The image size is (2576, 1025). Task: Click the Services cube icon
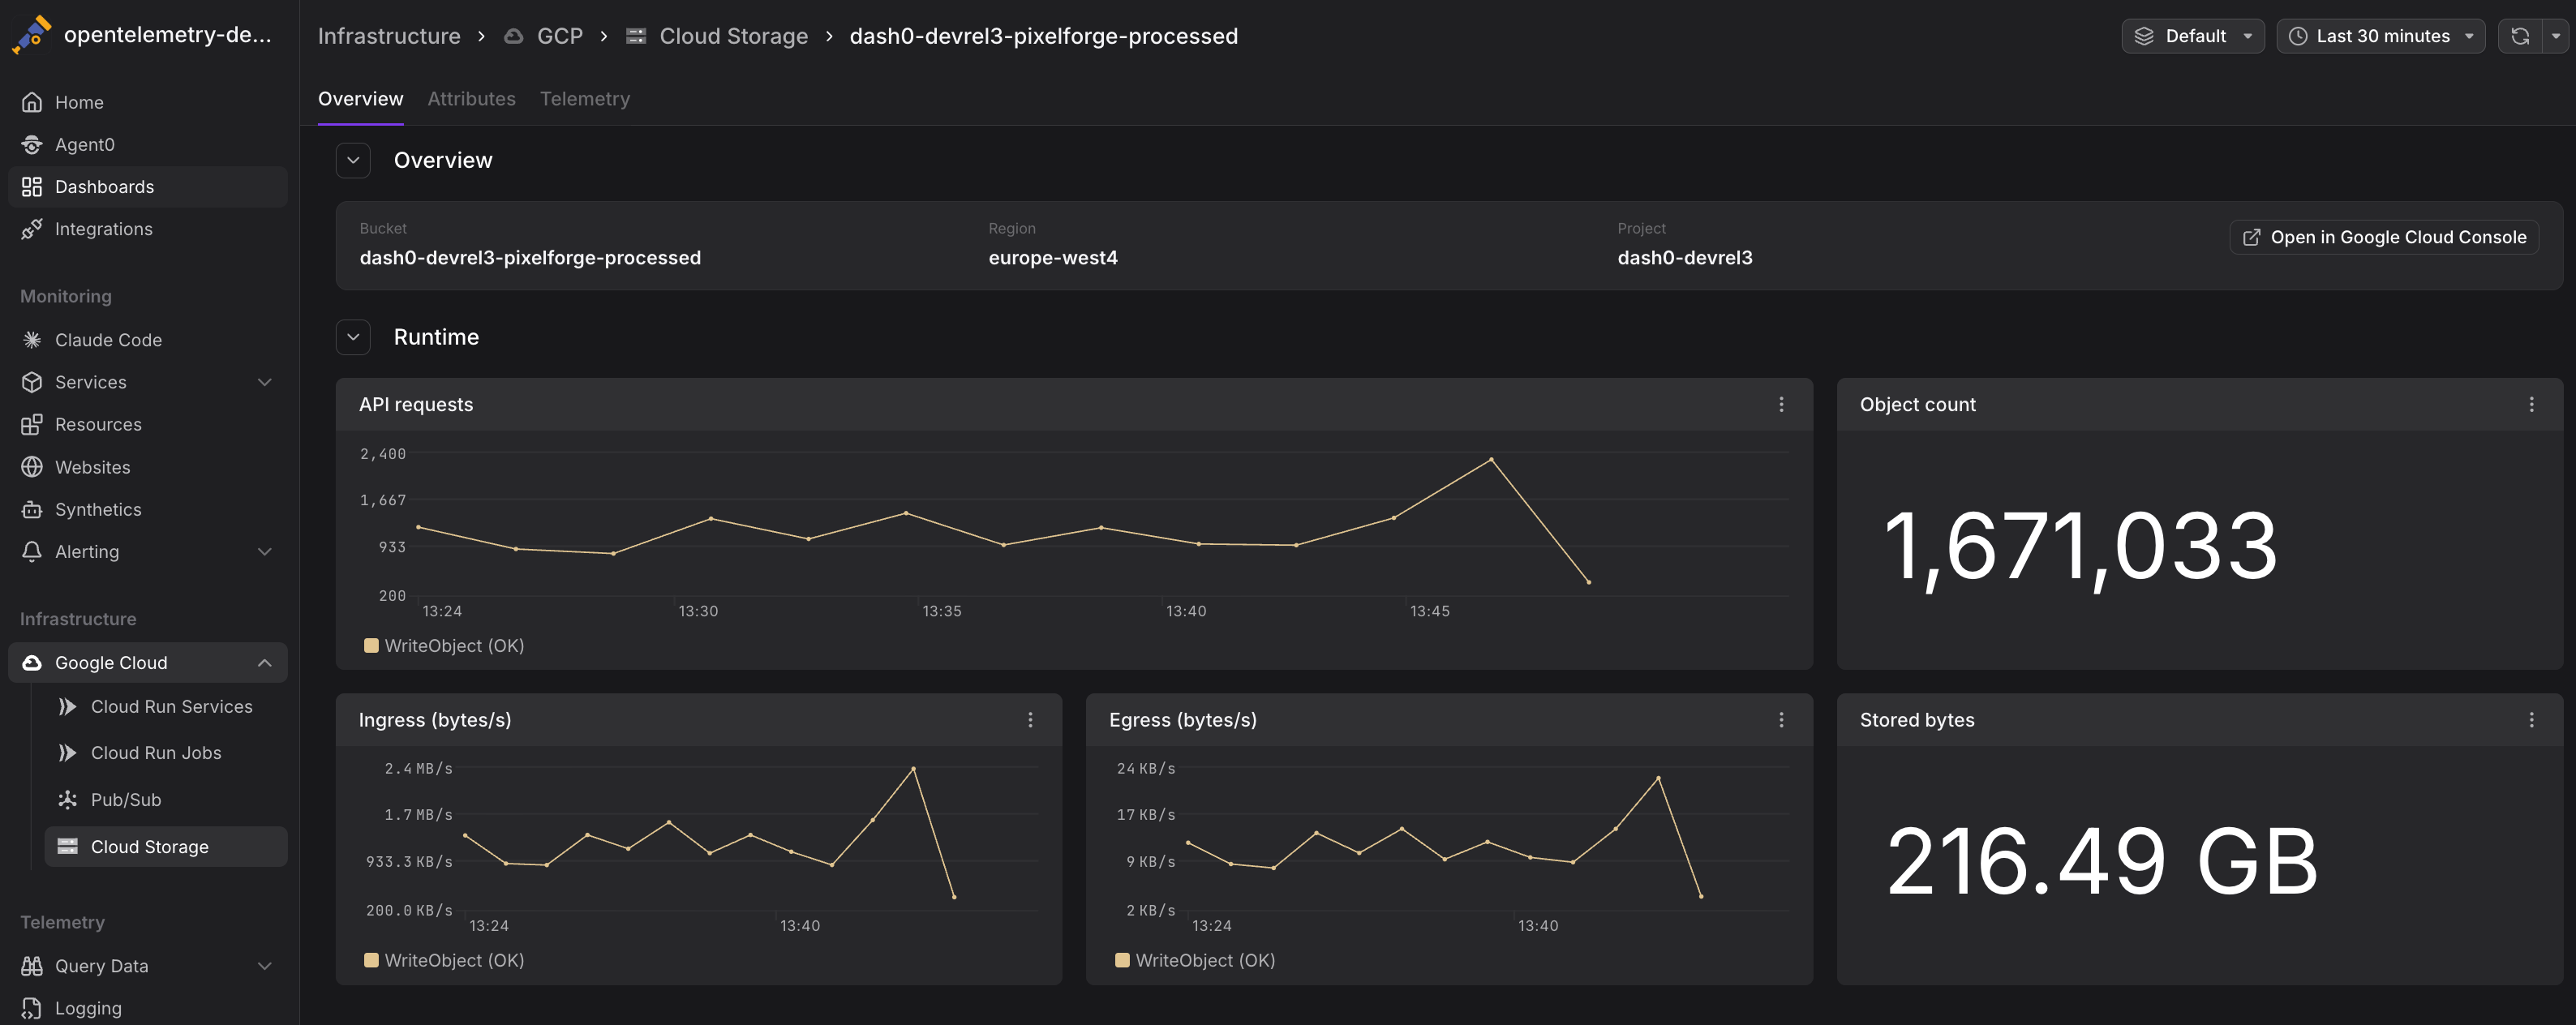click(32, 382)
